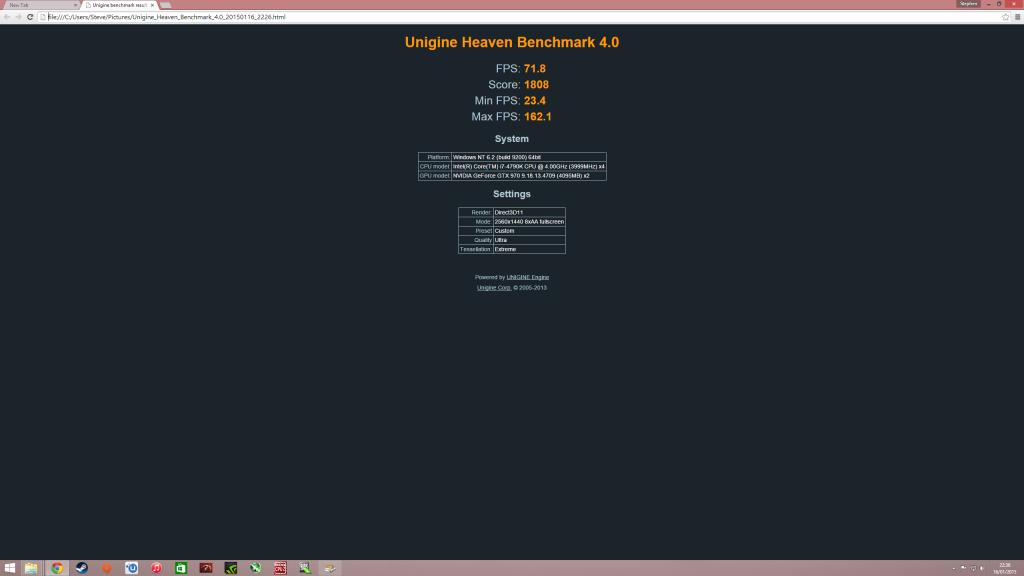Click the Score value 1808

point(536,85)
